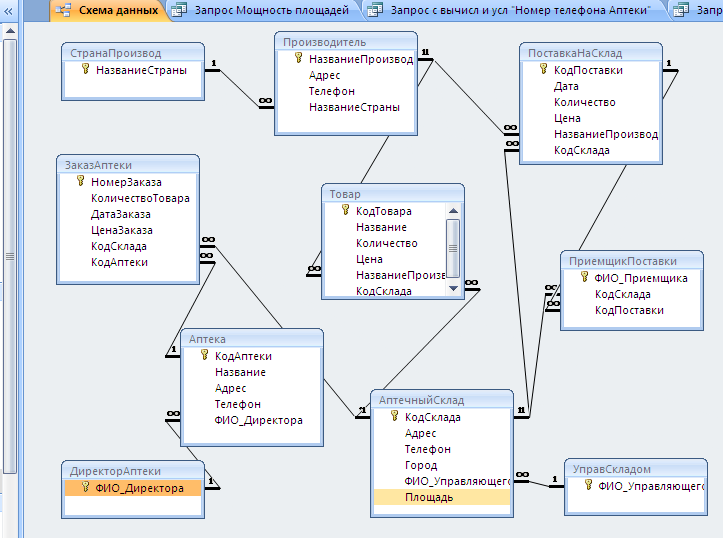Image resolution: width=723 pixels, height=538 pixels.
Task: Select field ДатаЗаказа in ЗаказАптеки
Action: tap(121, 214)
